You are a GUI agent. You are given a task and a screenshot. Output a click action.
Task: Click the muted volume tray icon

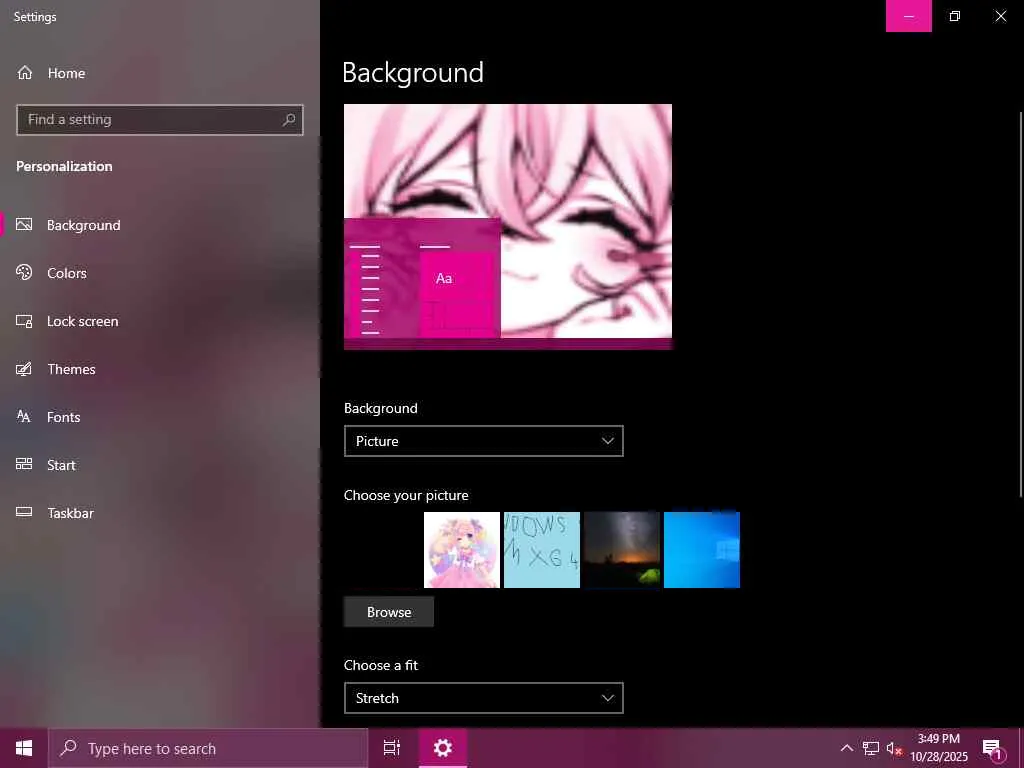pyautogui.click(x=894, y=748)
